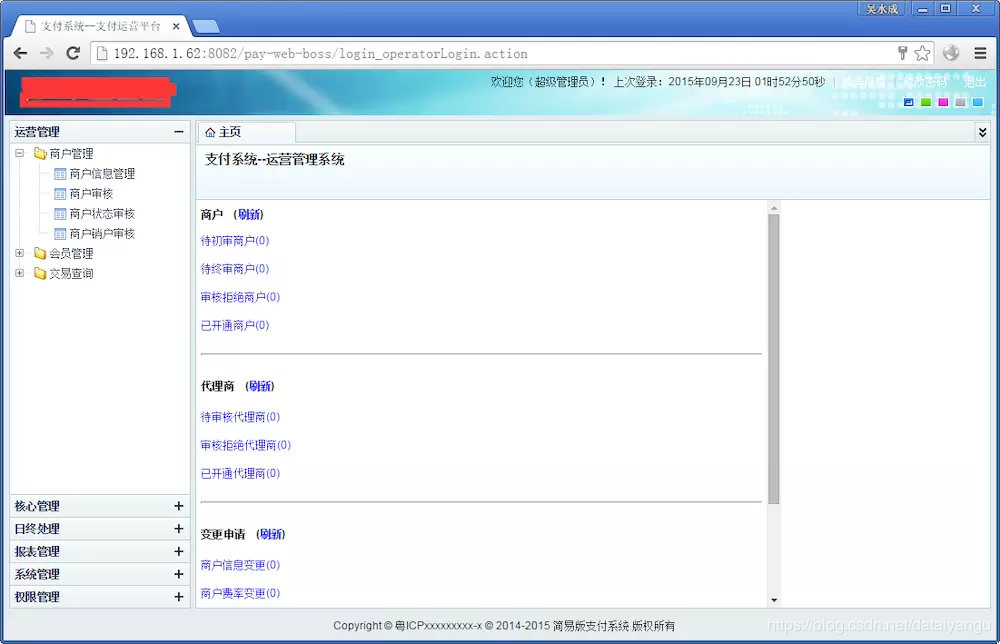Open the double-chevron dropdown right of the tab bar
The width and height of the screenshot is (1000, 644).
(983, 131)
